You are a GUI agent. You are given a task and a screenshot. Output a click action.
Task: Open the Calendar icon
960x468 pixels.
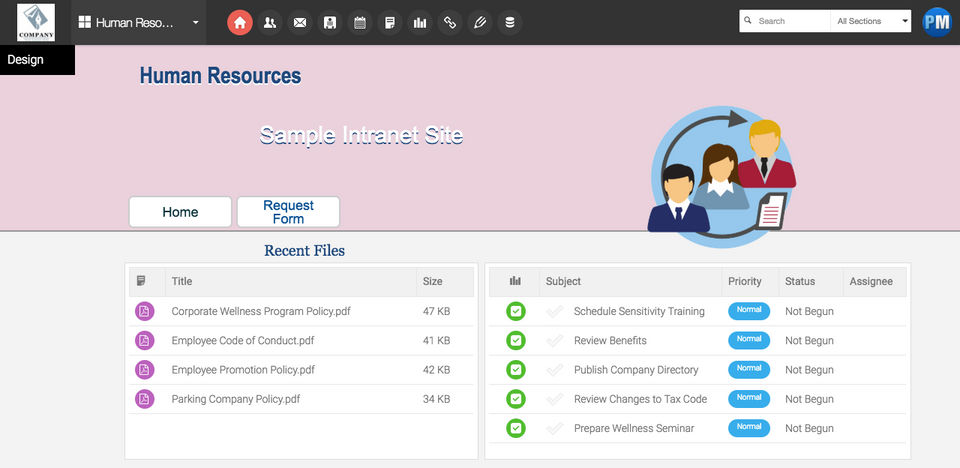point(360,23)
